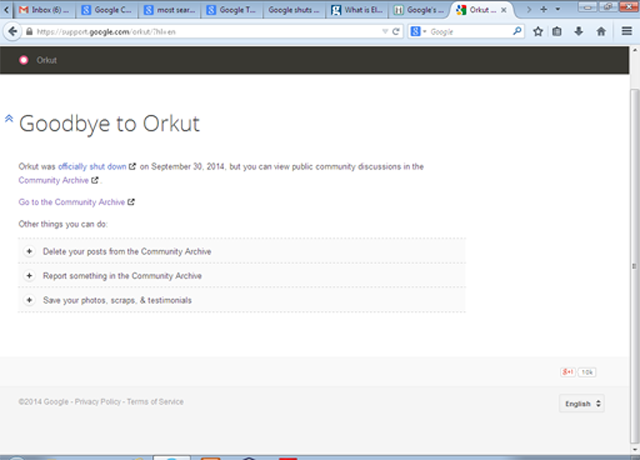
Task: Click the Google +1 button
Action: click(568, 372)
